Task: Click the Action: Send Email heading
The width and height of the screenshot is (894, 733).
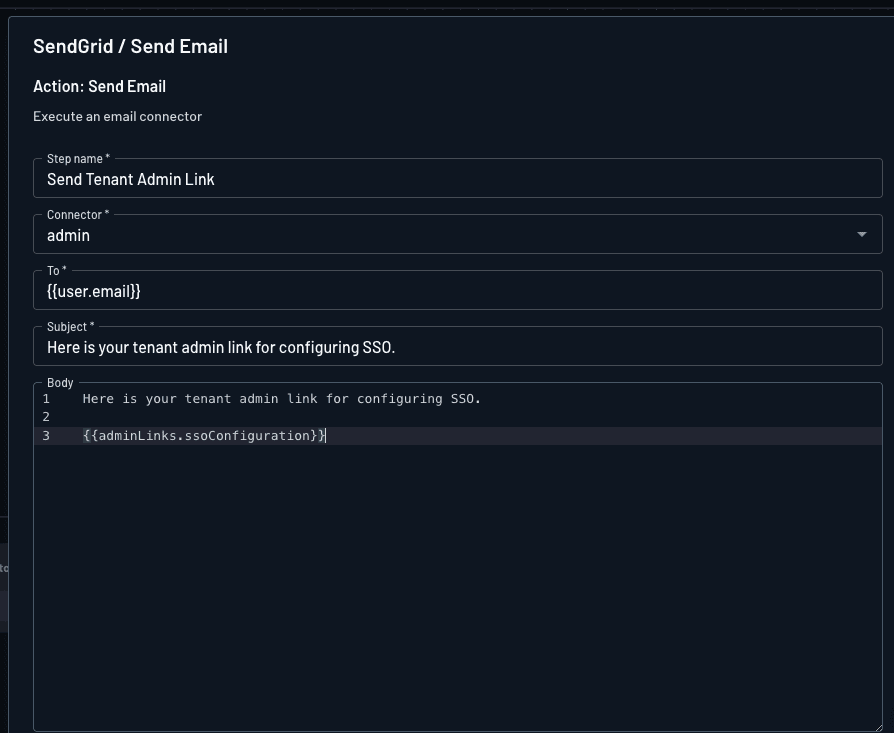Action: click(100, 86)
